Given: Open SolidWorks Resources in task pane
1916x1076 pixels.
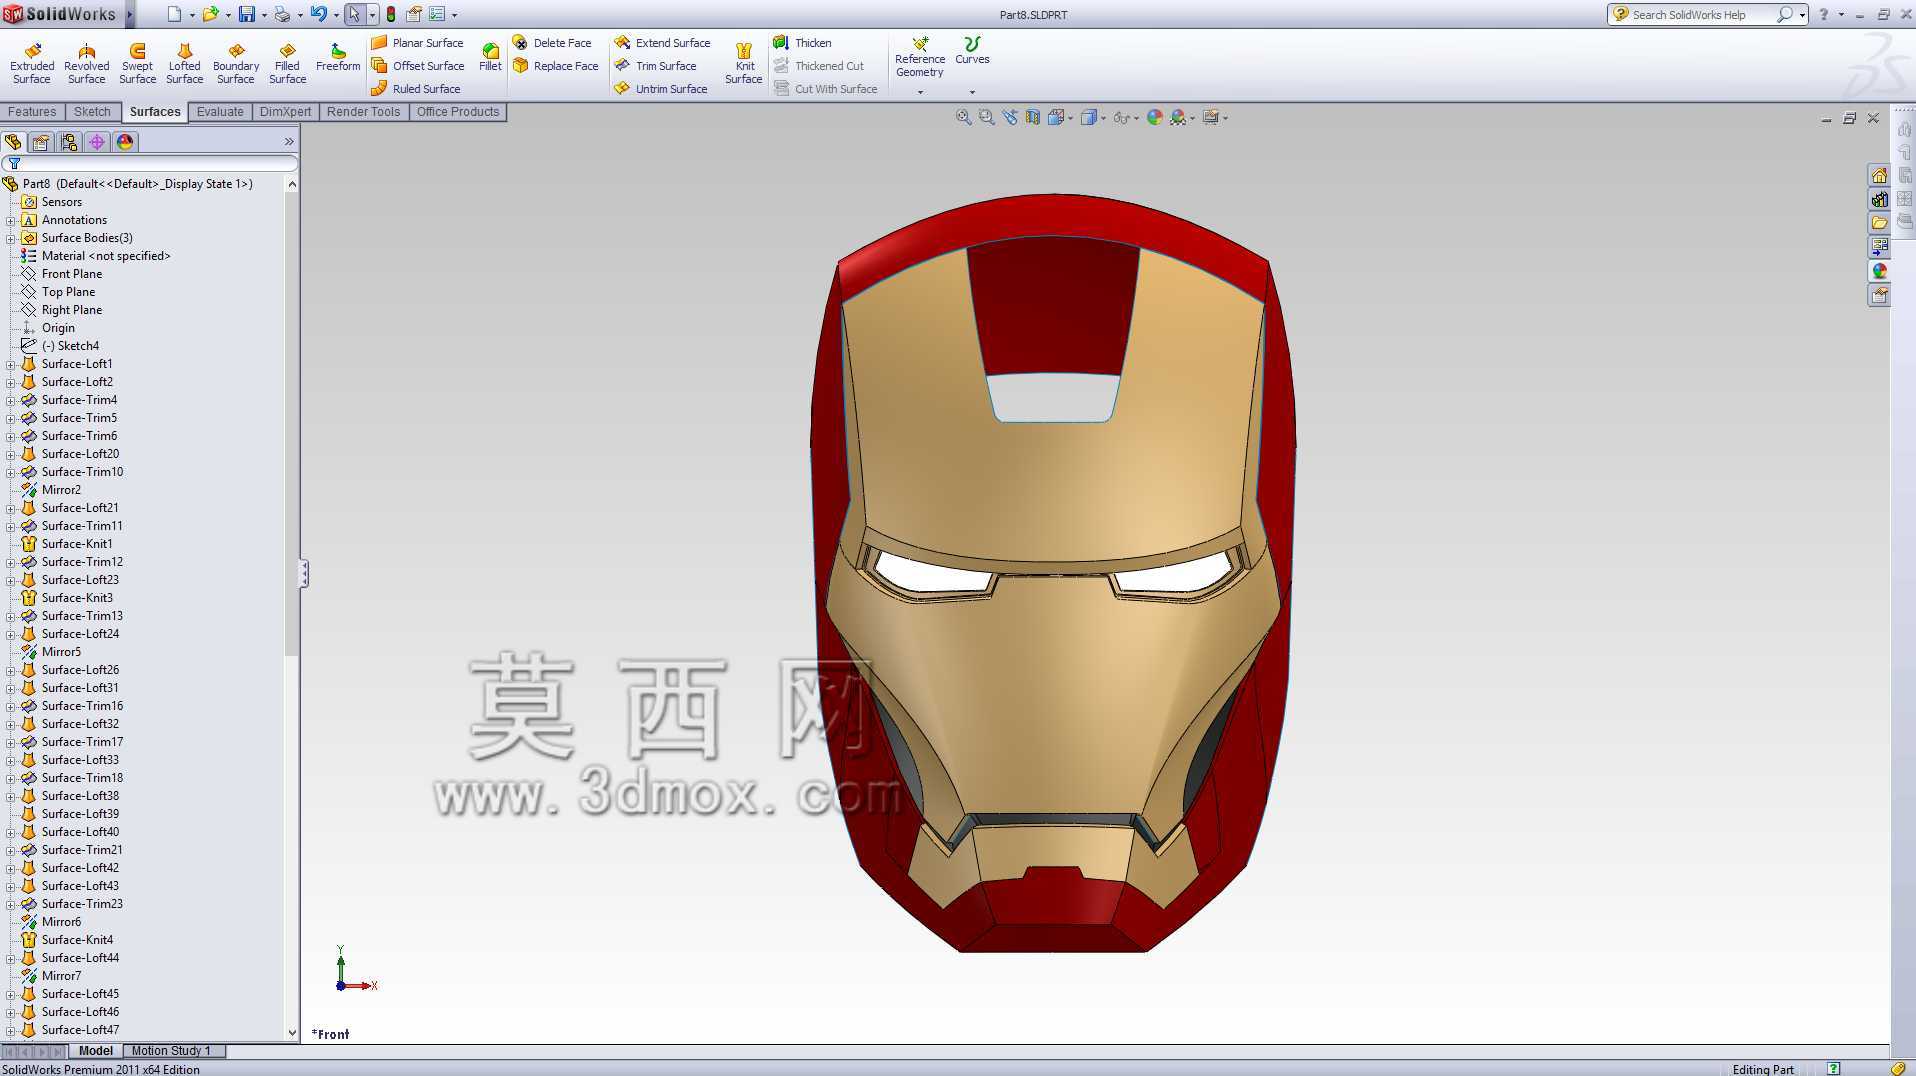Looking at the screenshot, I should [1879, 175].
